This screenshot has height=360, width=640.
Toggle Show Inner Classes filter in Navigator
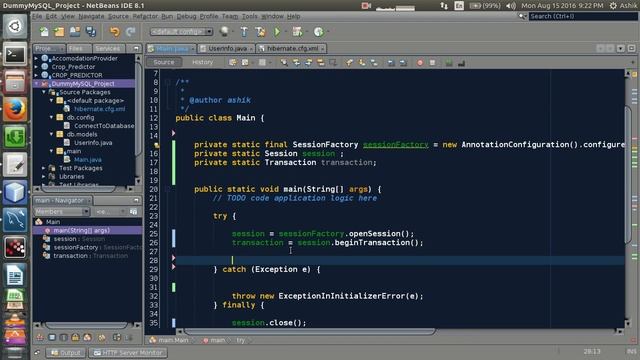coord(87,338)
